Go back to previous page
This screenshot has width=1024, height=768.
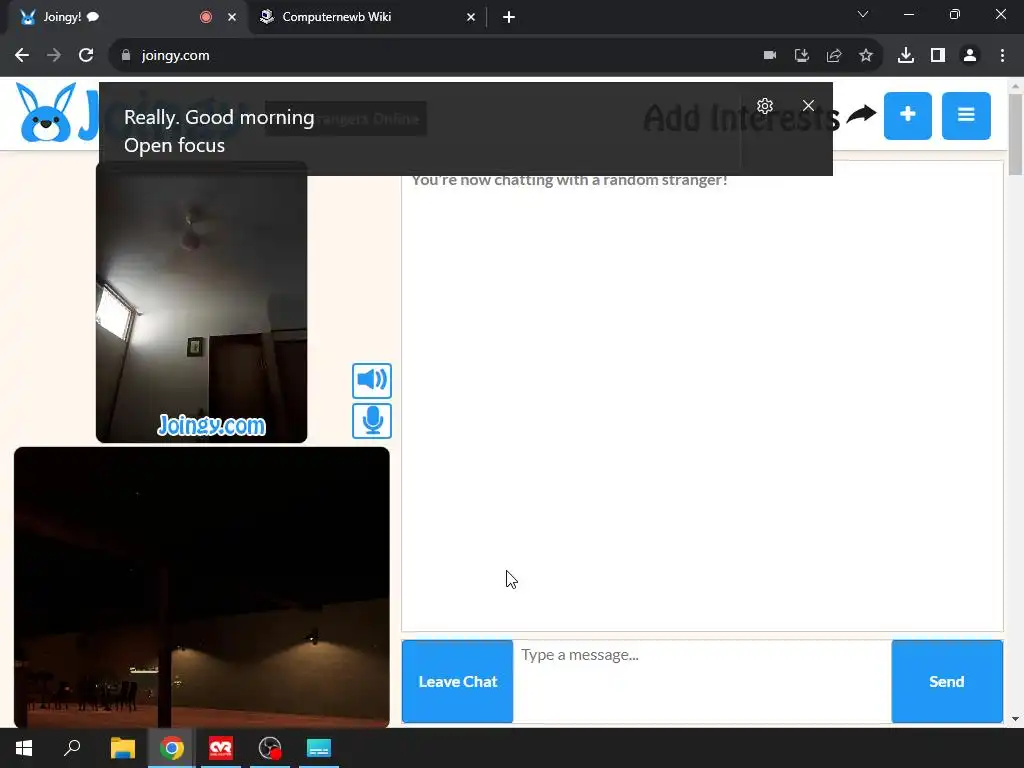coord(22,56)
